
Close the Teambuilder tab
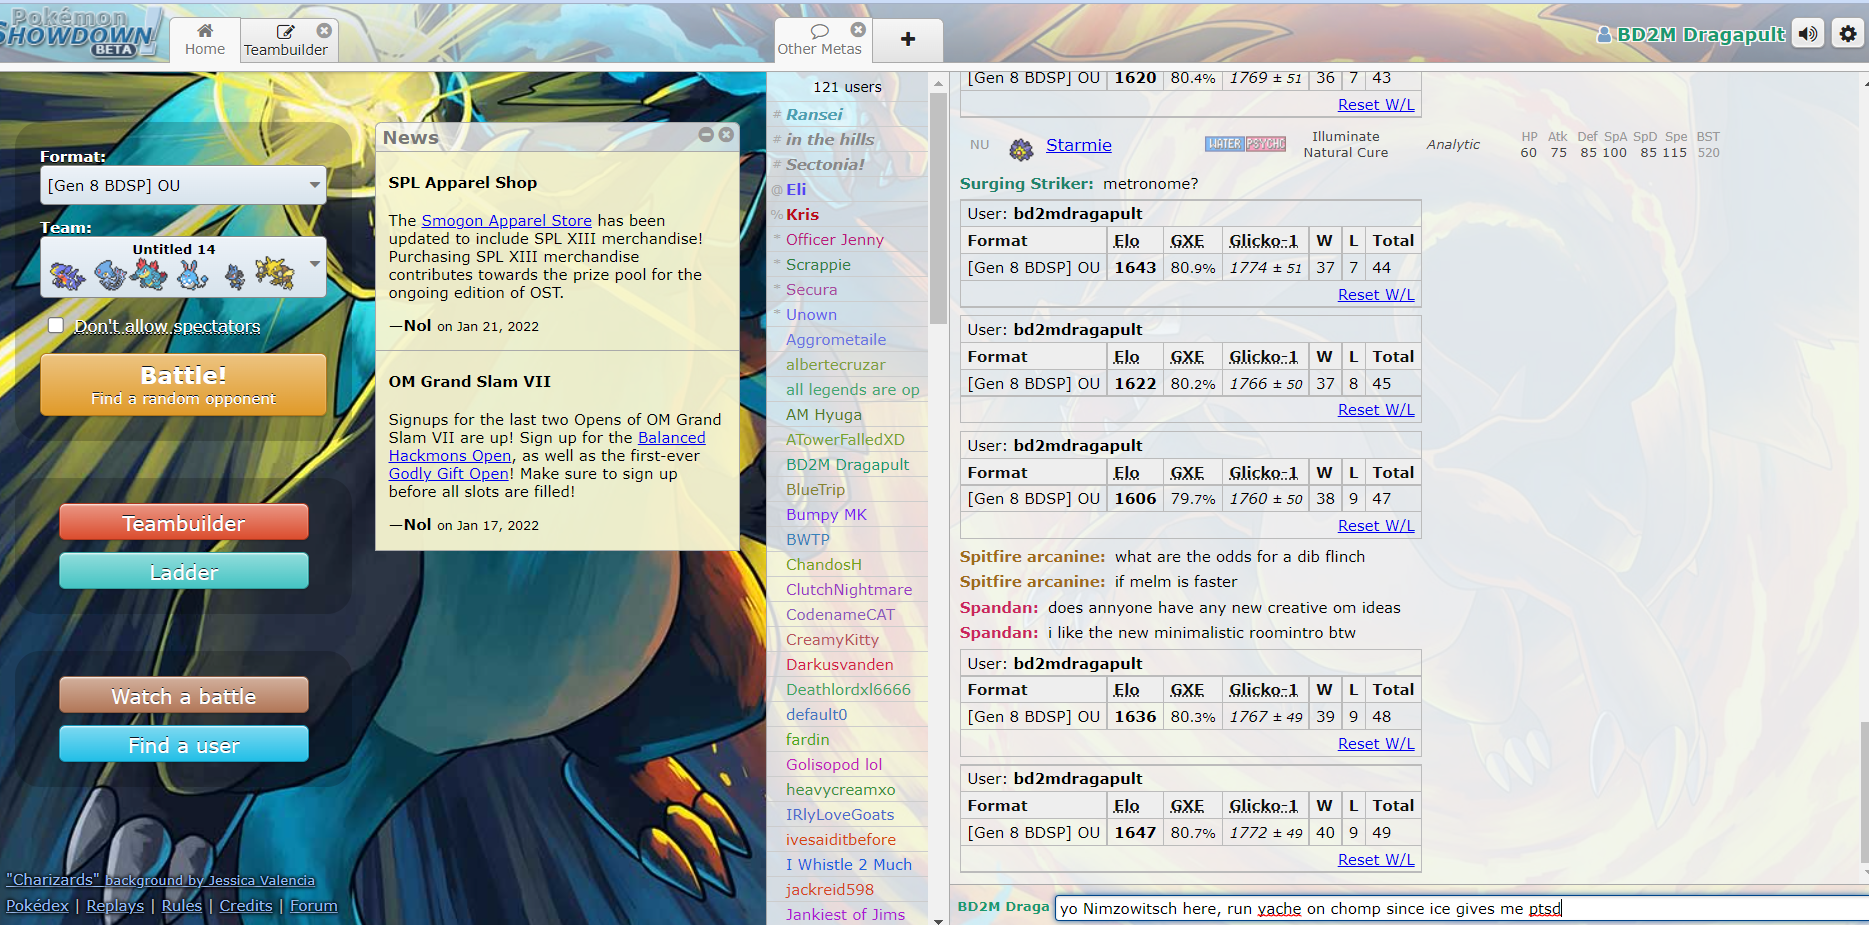tap(324, 31)
